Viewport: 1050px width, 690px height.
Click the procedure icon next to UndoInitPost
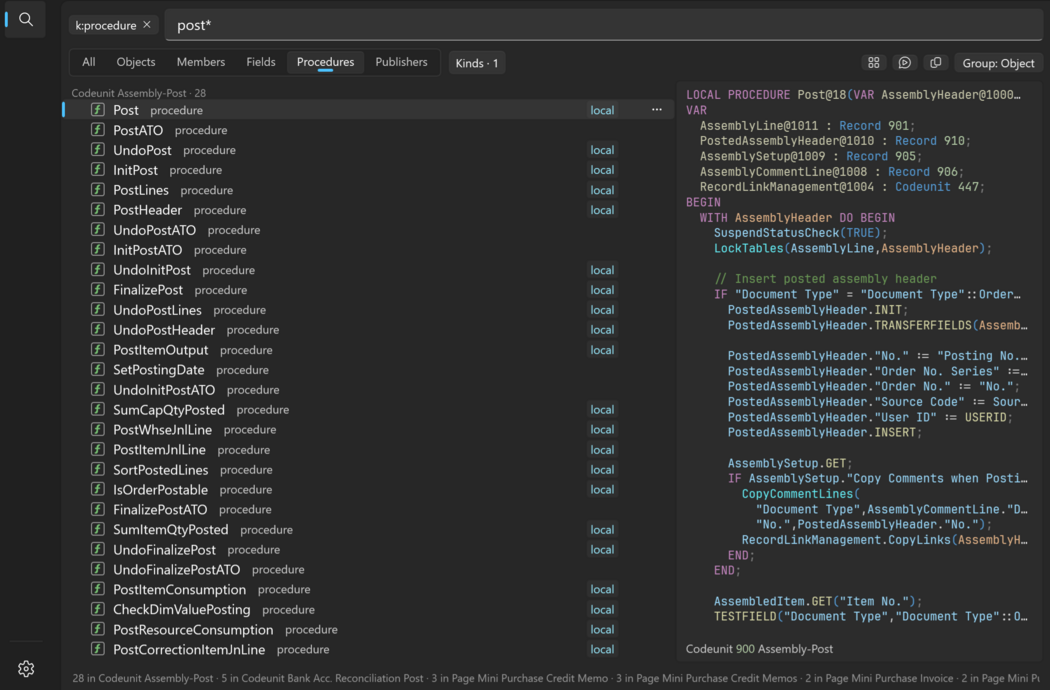98,270
